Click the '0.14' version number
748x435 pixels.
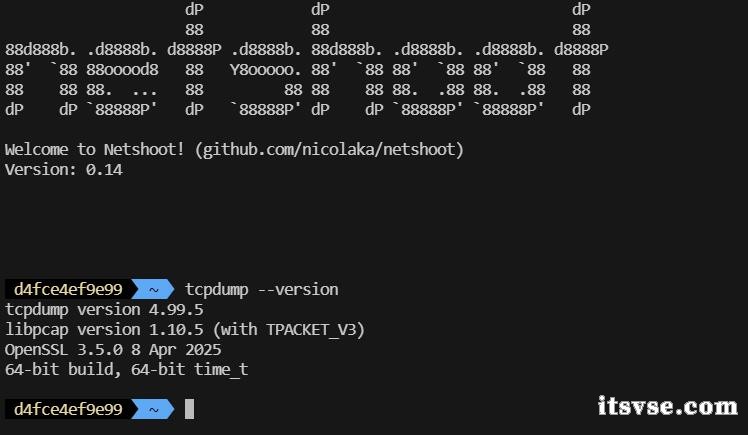(x=104, y=170)
